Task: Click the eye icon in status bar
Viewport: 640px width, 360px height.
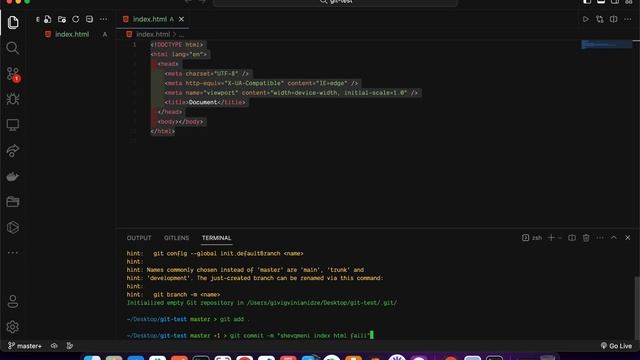Action: [54, 346]
